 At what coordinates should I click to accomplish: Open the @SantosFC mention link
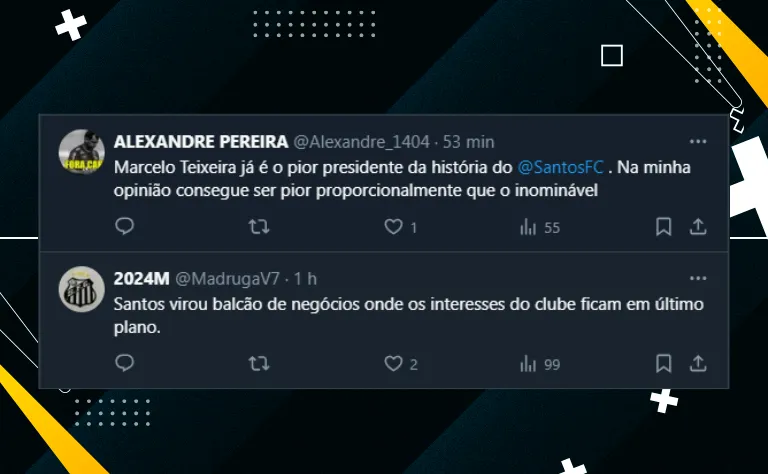(x=560, y=167)
